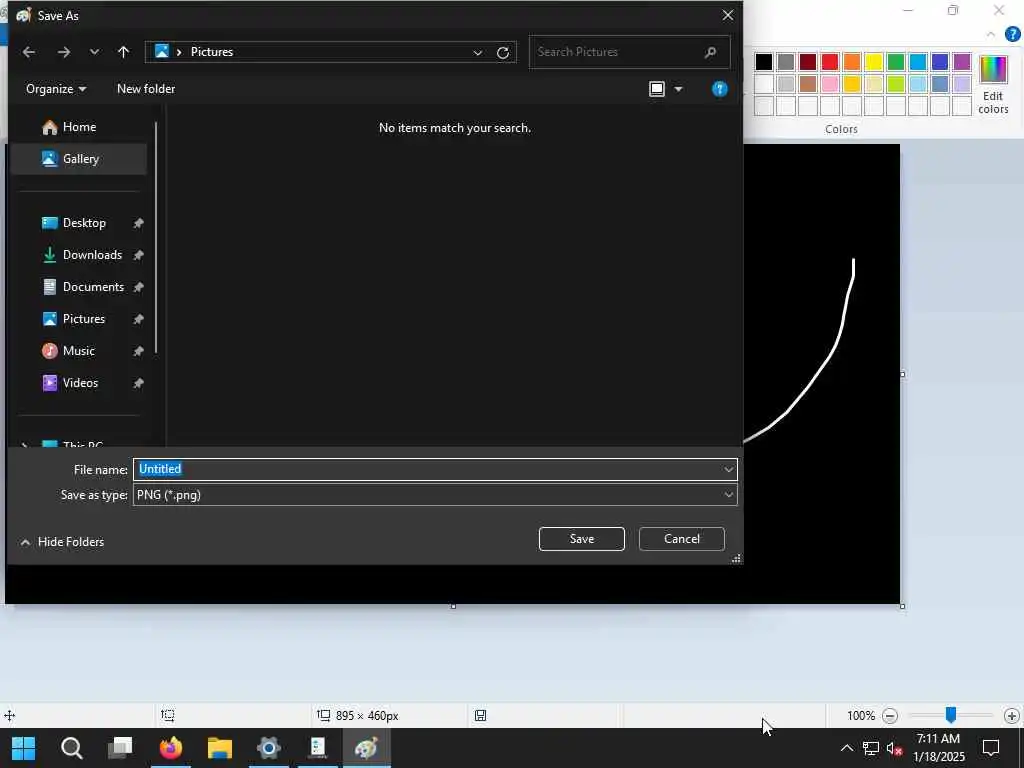
Task: Open Documents quick access folder
Action: point(93,287)
